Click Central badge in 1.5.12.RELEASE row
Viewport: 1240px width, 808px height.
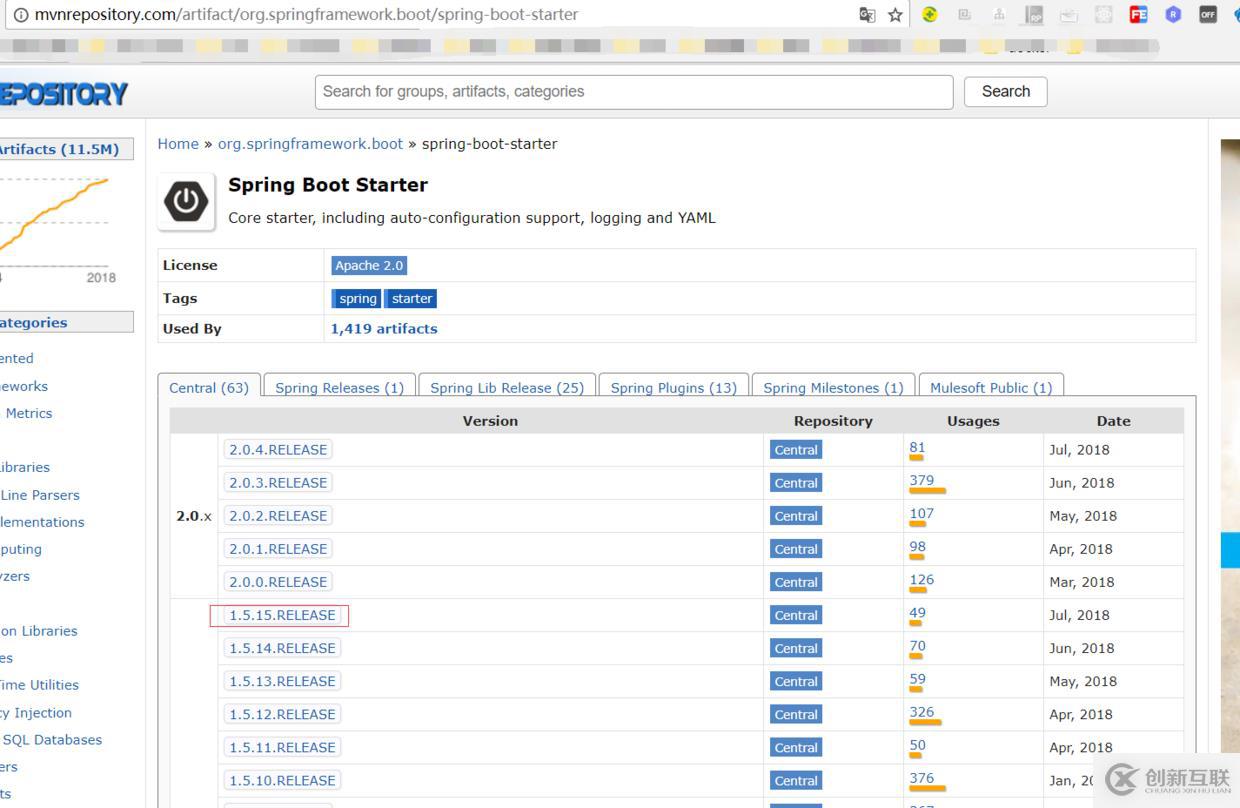pos(796,714)
